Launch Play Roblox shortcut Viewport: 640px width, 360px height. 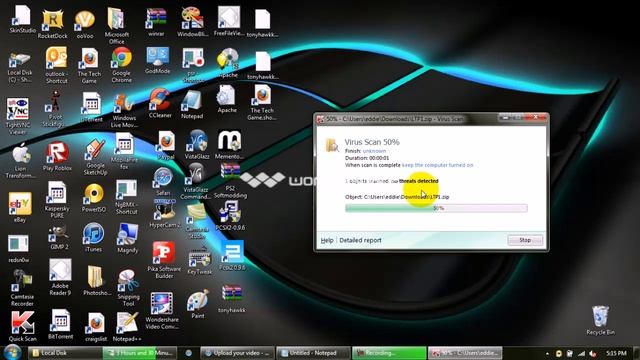point(57,156)
